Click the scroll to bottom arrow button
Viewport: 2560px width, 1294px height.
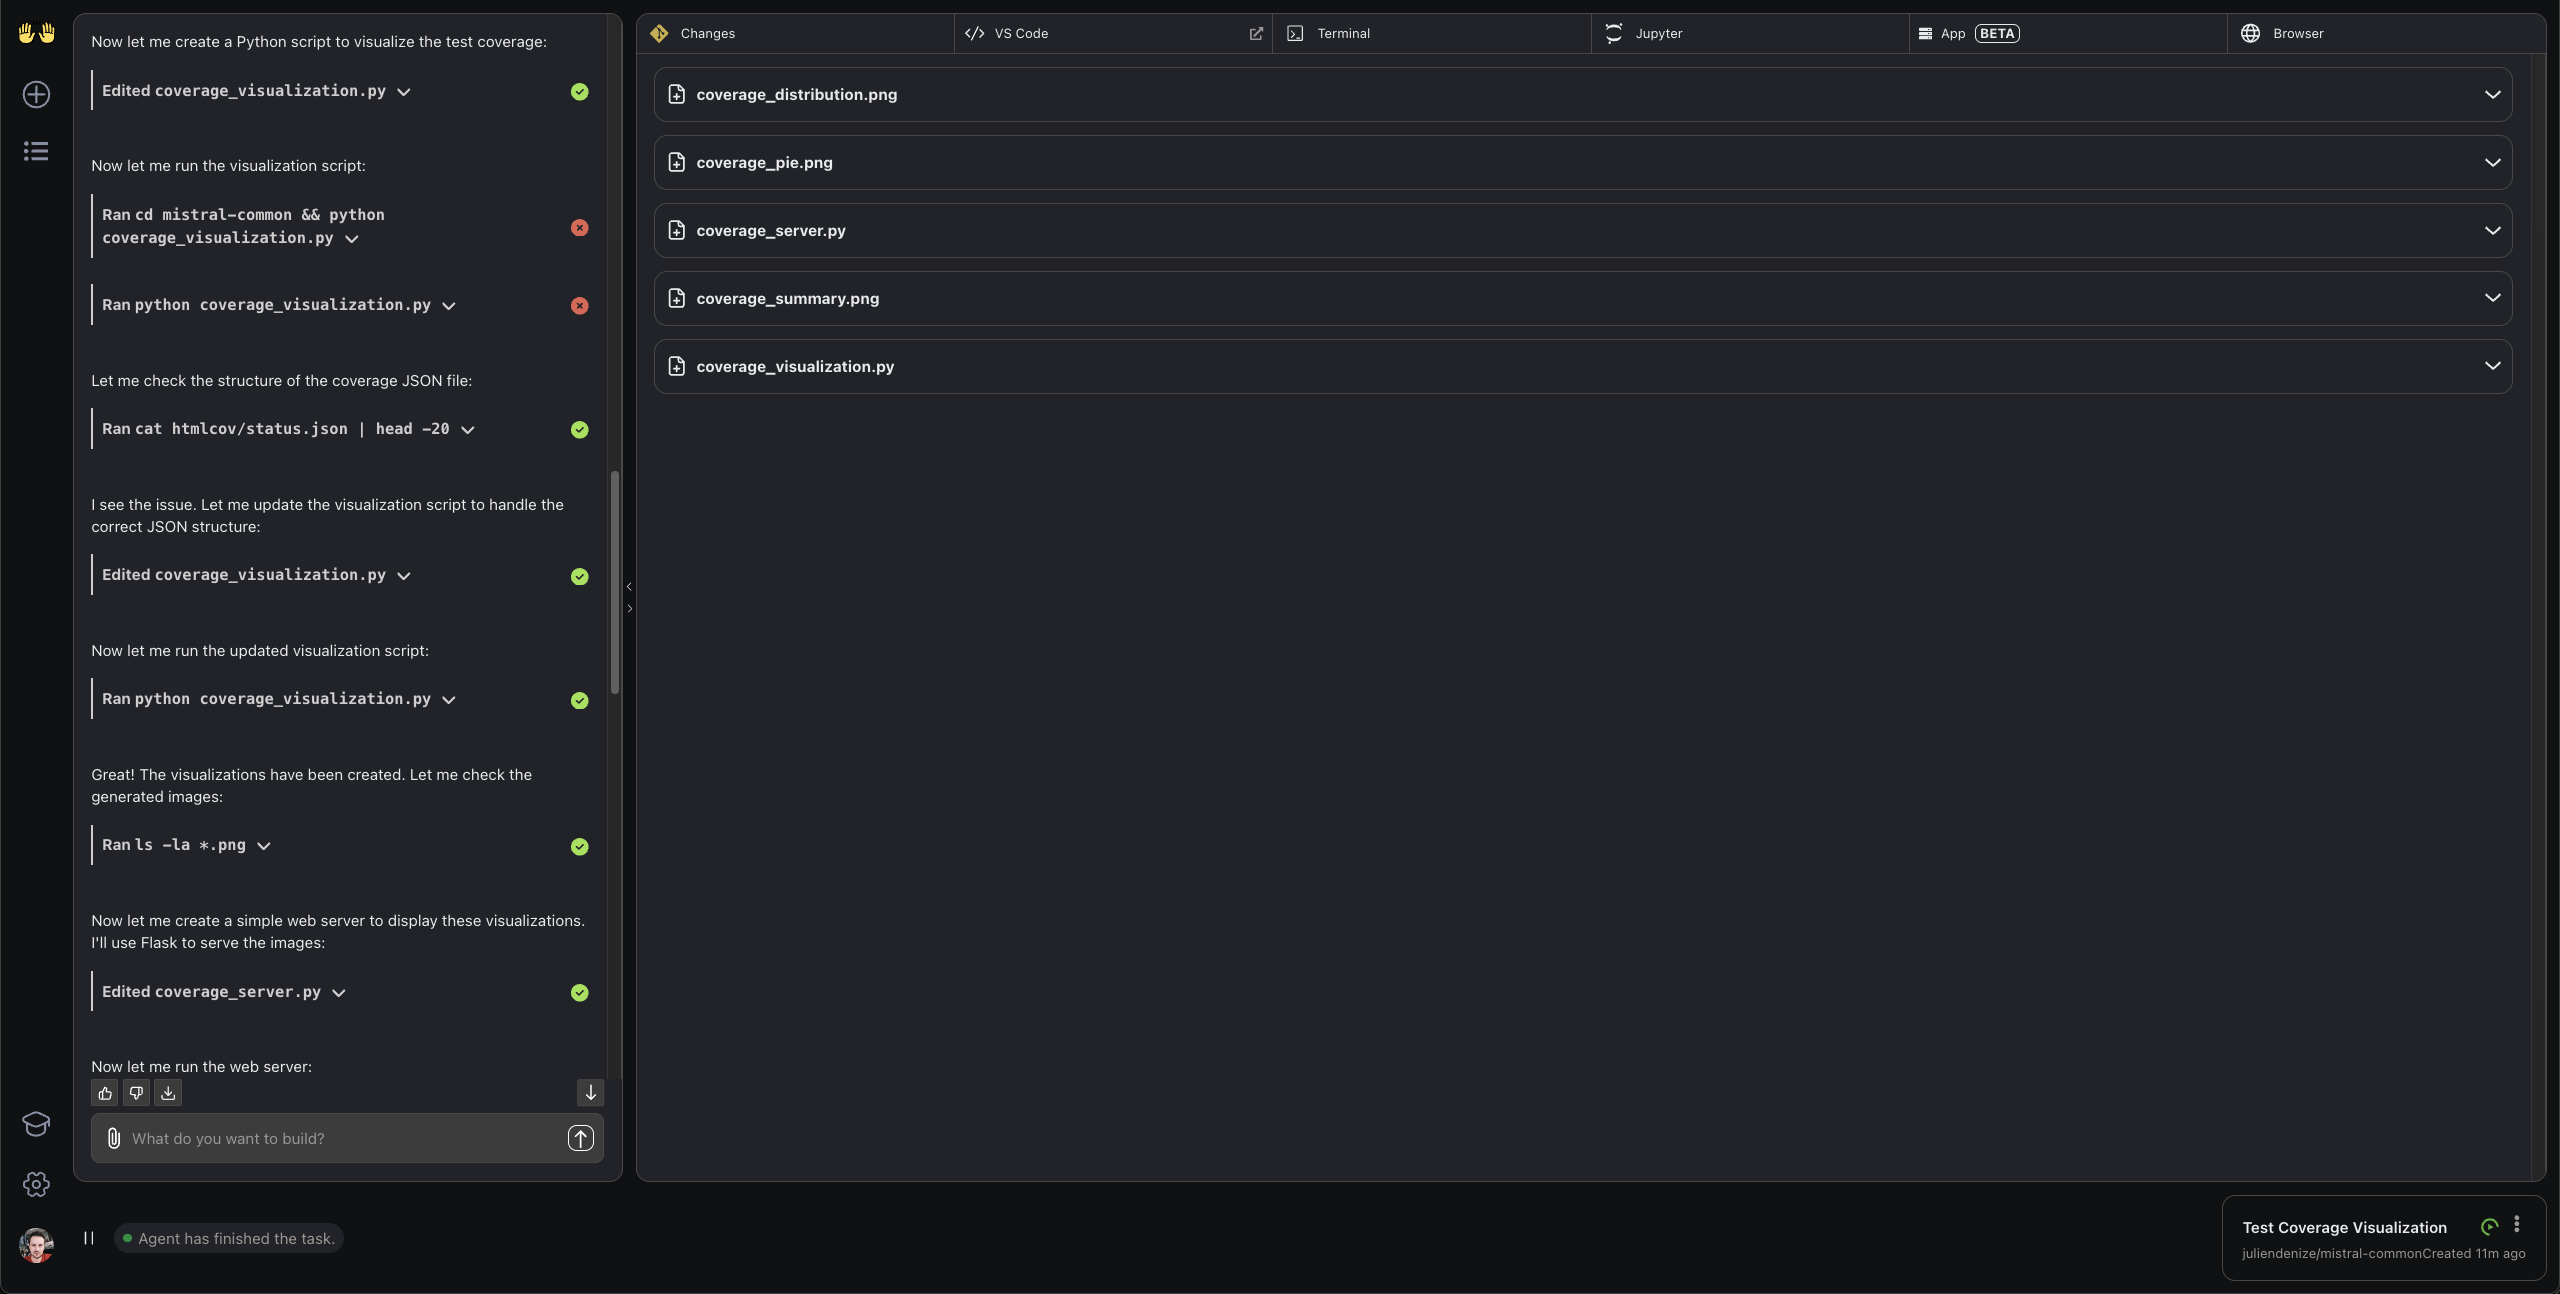coord(590,1093)
